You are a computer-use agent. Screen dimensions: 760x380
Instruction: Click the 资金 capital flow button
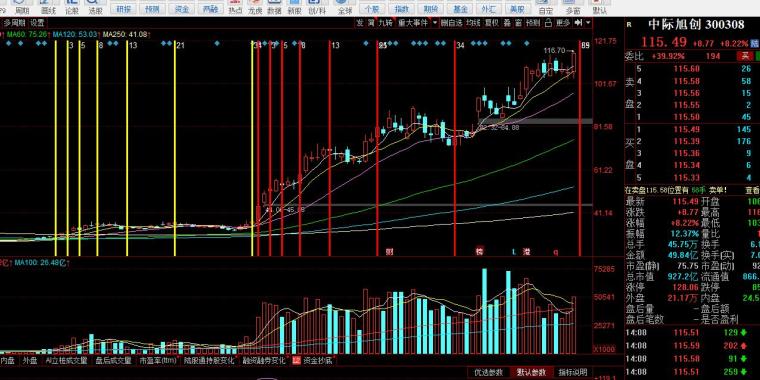point(182,8)
